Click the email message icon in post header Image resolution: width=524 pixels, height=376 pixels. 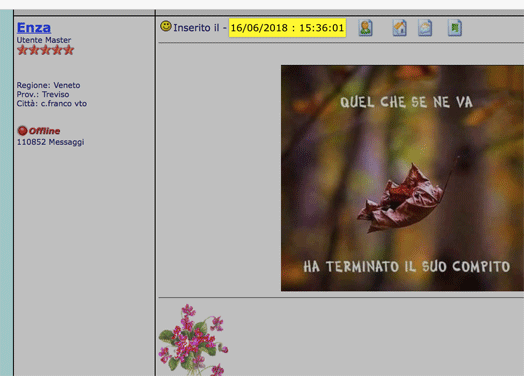coord(425,28)
